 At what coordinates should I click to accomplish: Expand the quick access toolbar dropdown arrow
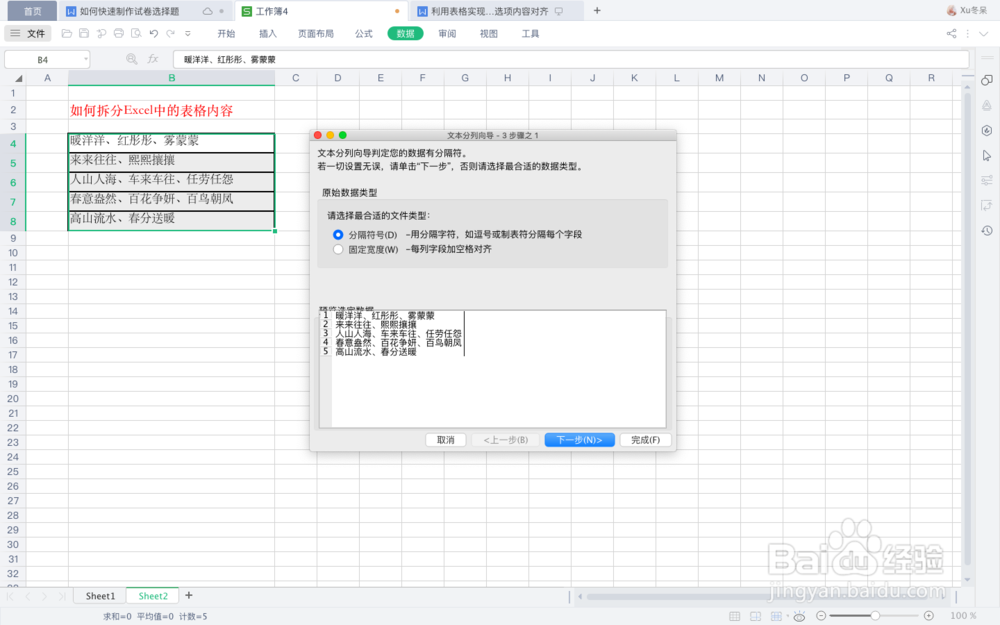click(x=188, y=33)
